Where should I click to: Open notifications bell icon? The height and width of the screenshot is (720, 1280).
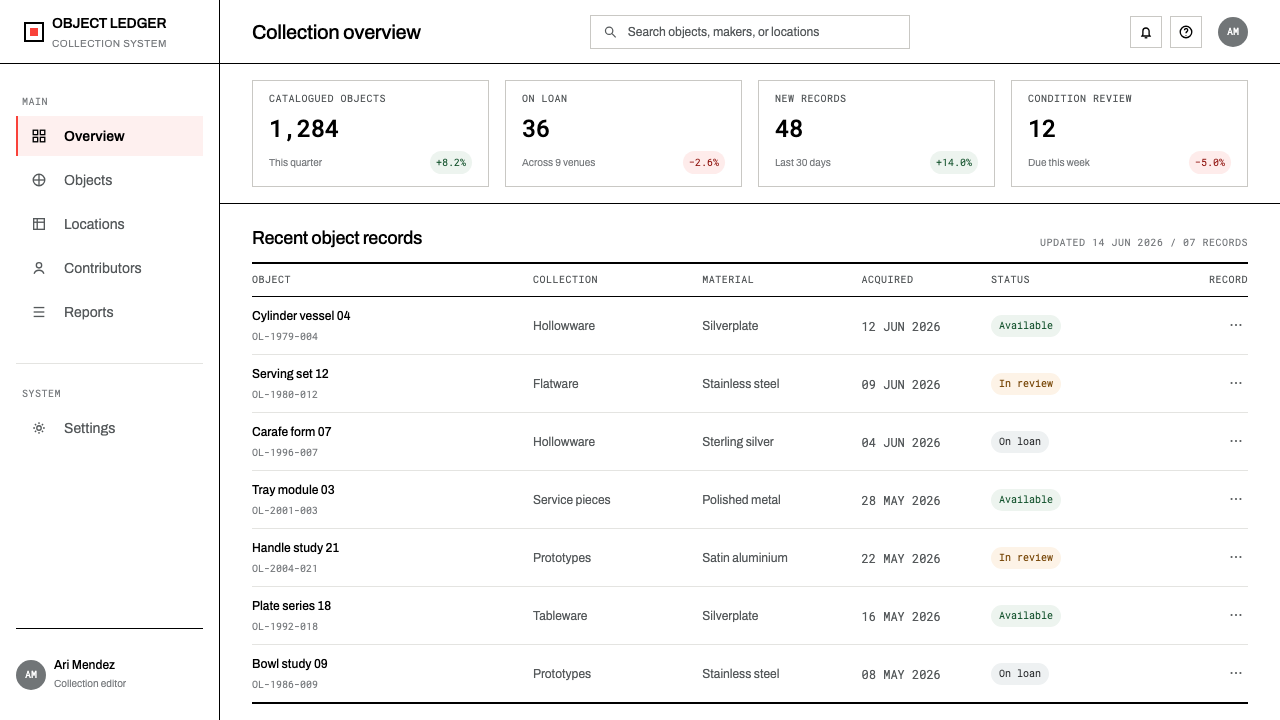coord(1146,32)
